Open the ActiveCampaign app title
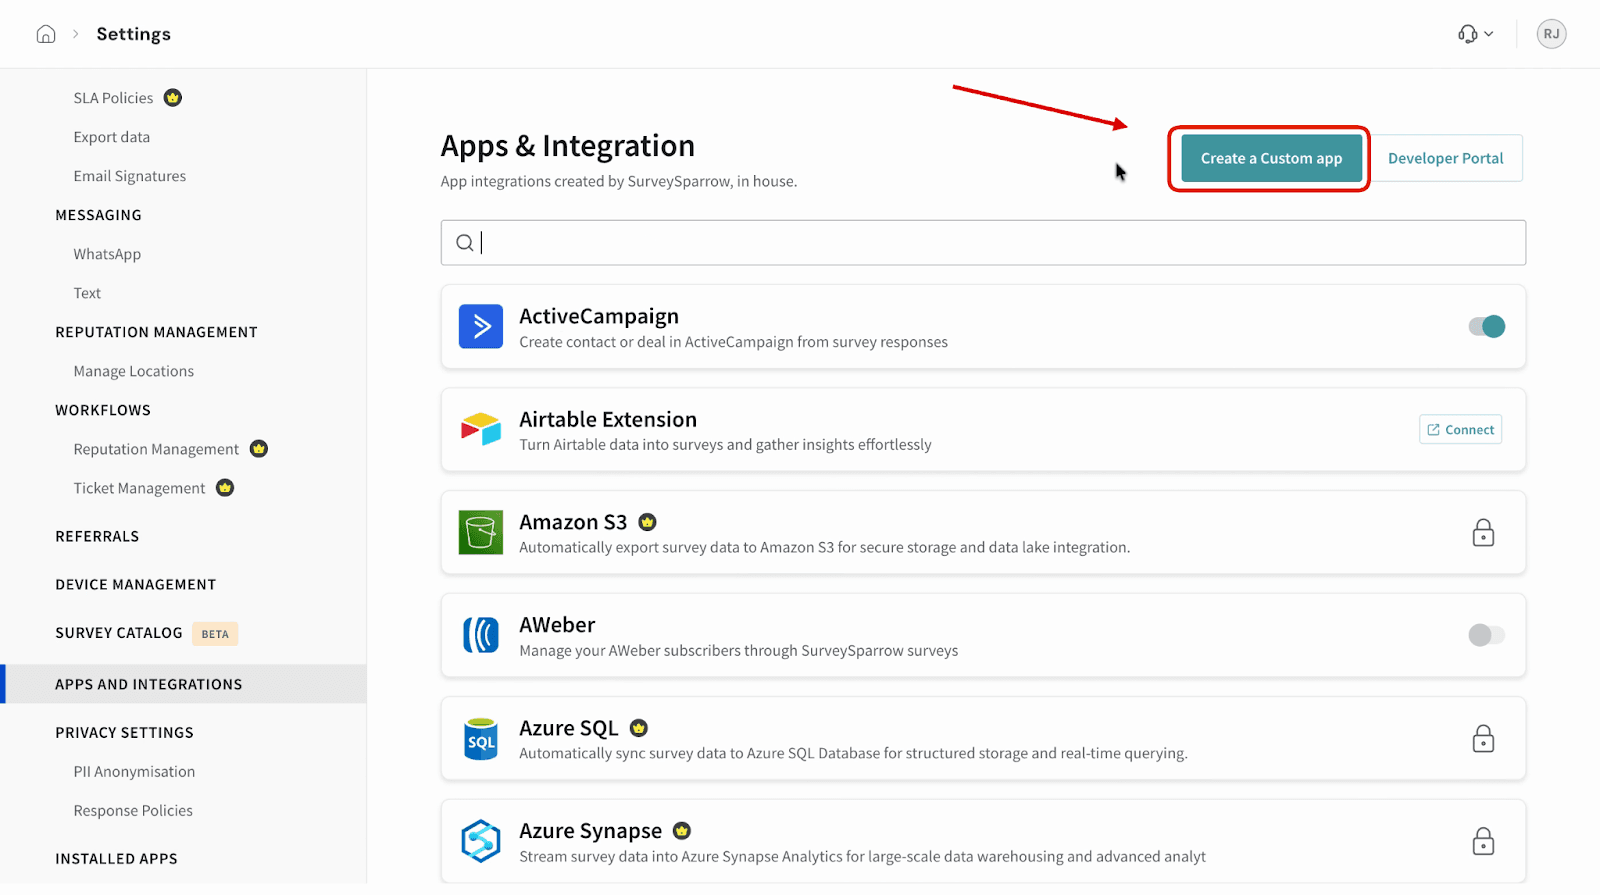The height and width of the screenshot is (895, 1600). pos(599,316)
